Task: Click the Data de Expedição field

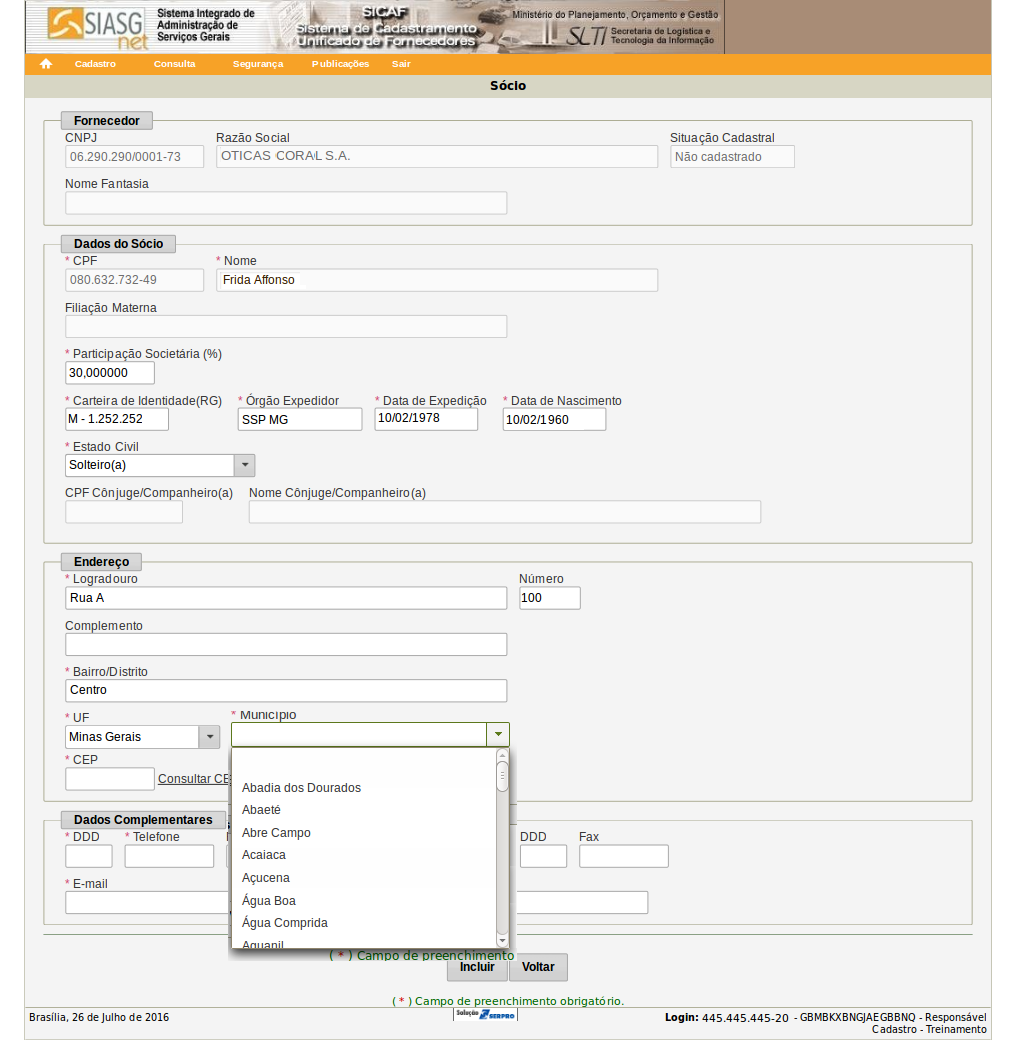Action: (426, 419)
